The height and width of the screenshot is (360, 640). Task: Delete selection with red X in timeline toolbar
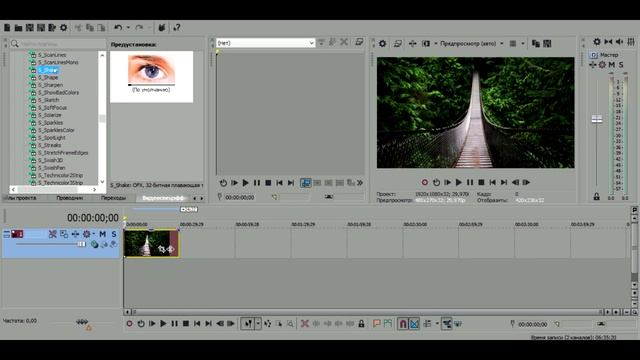304,324
